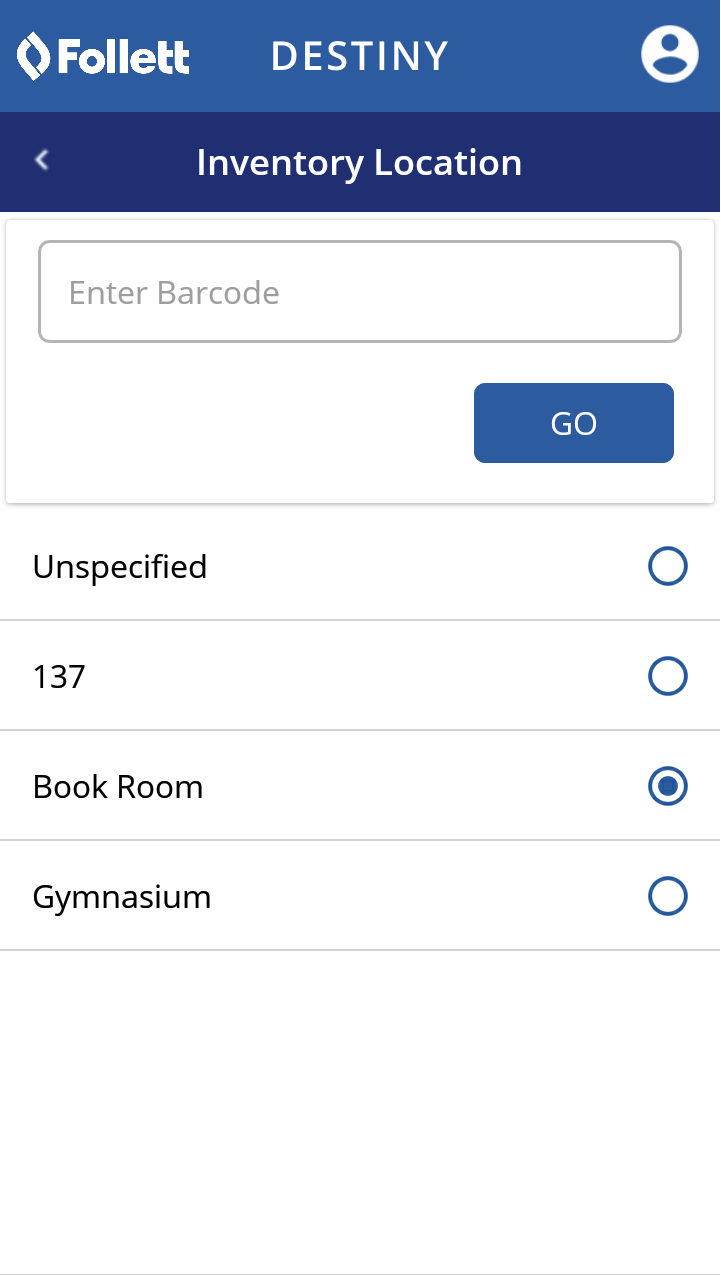The height and width of the screenshot is (1275, 721).
Task: Tap the 137 location label
Action: coord(59,677)
